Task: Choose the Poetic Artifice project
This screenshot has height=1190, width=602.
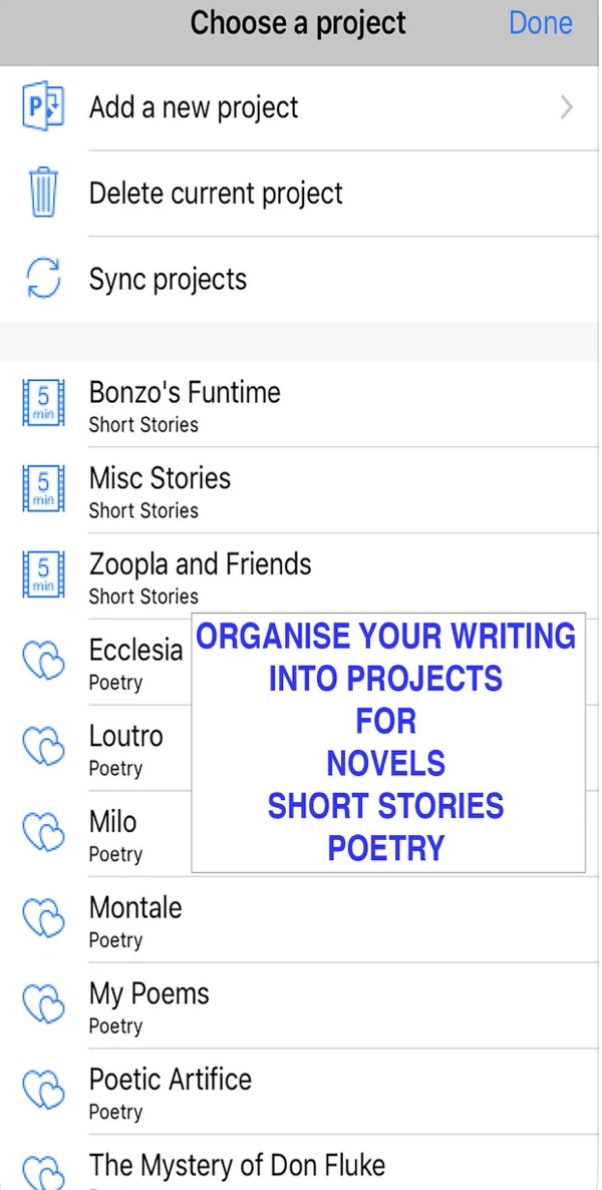Action: click(x=170, y=1093)
